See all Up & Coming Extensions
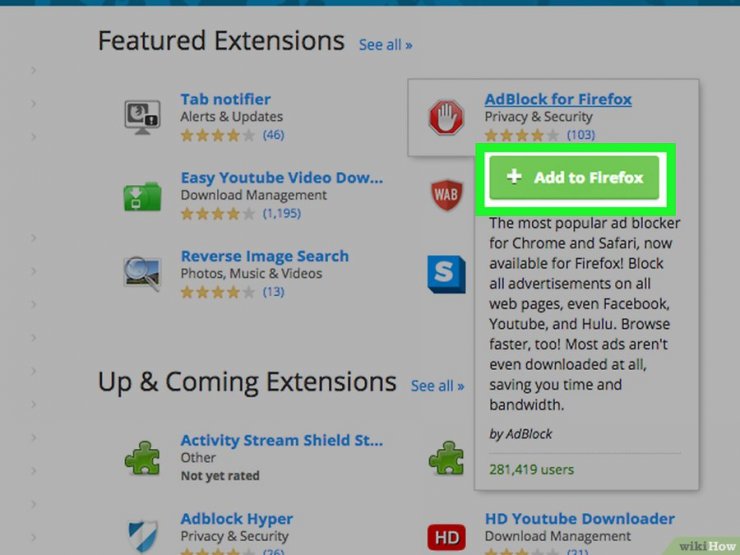 tap(437, 386)
